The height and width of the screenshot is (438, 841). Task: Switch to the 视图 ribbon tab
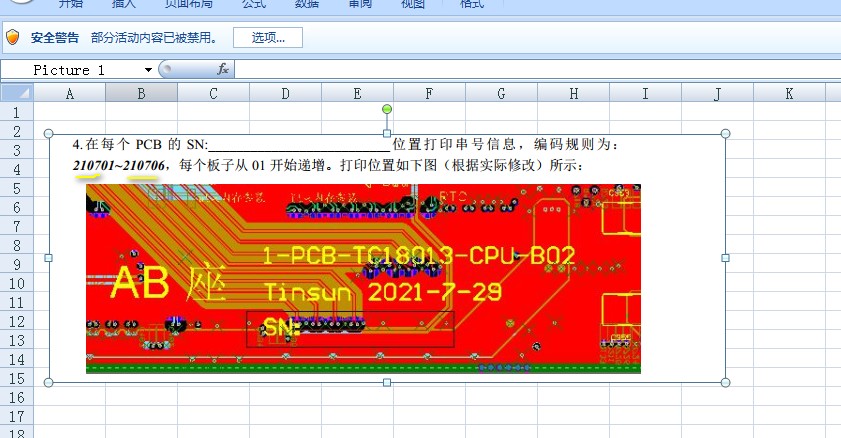tap(413, 3)
